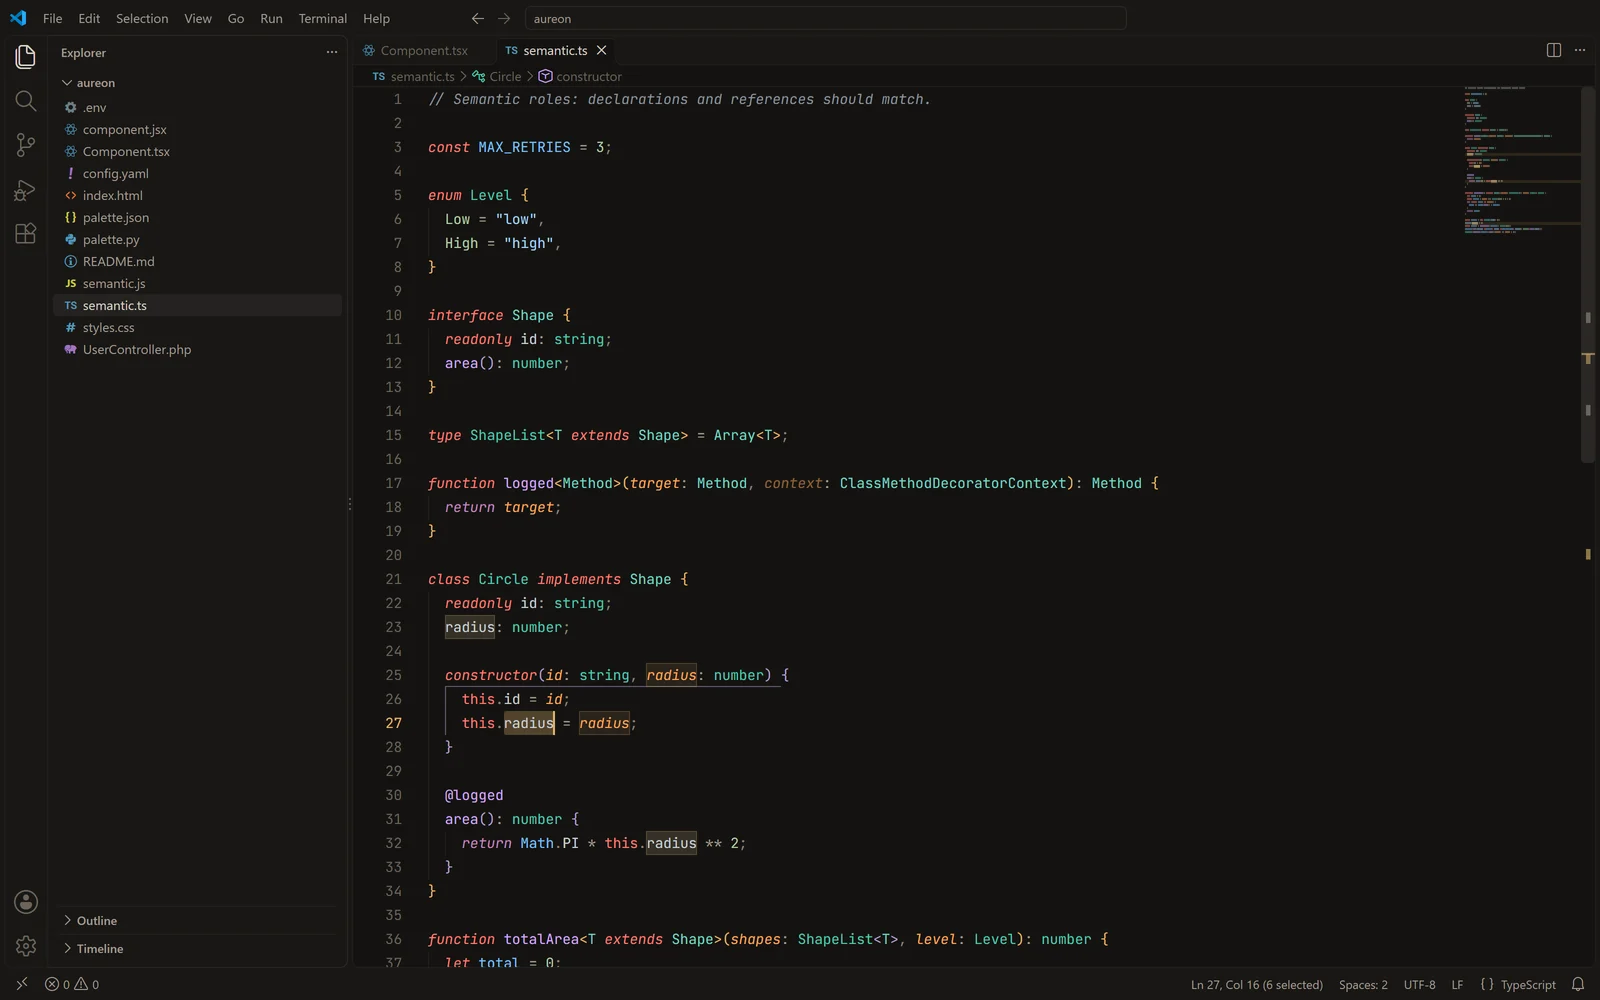Open the Selection menu
The width and height of the screenshot is (1600, 1000).
point(142,18)
